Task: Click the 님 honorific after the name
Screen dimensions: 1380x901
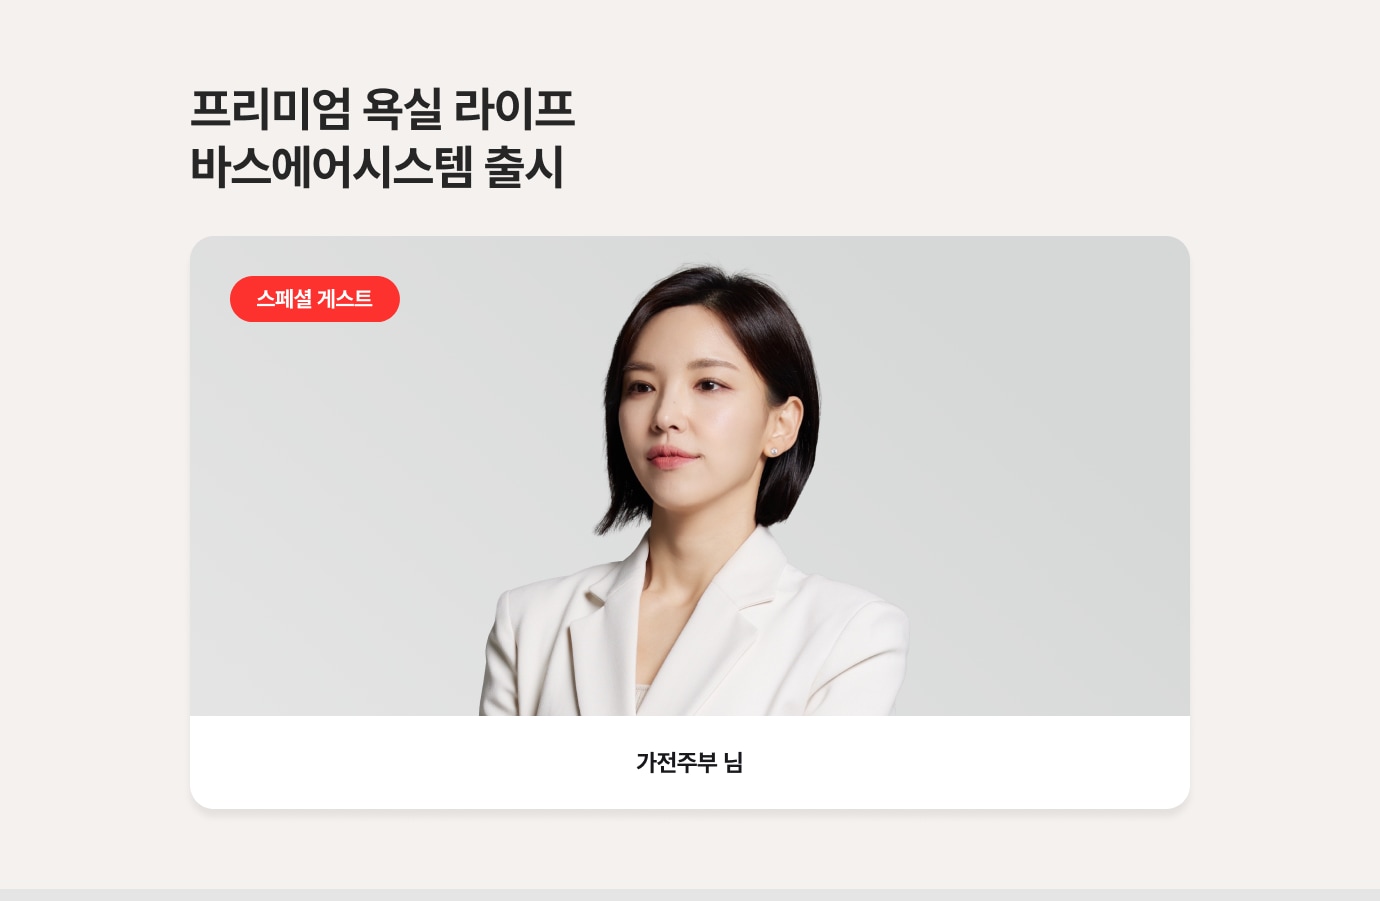Action: [733, 763]
